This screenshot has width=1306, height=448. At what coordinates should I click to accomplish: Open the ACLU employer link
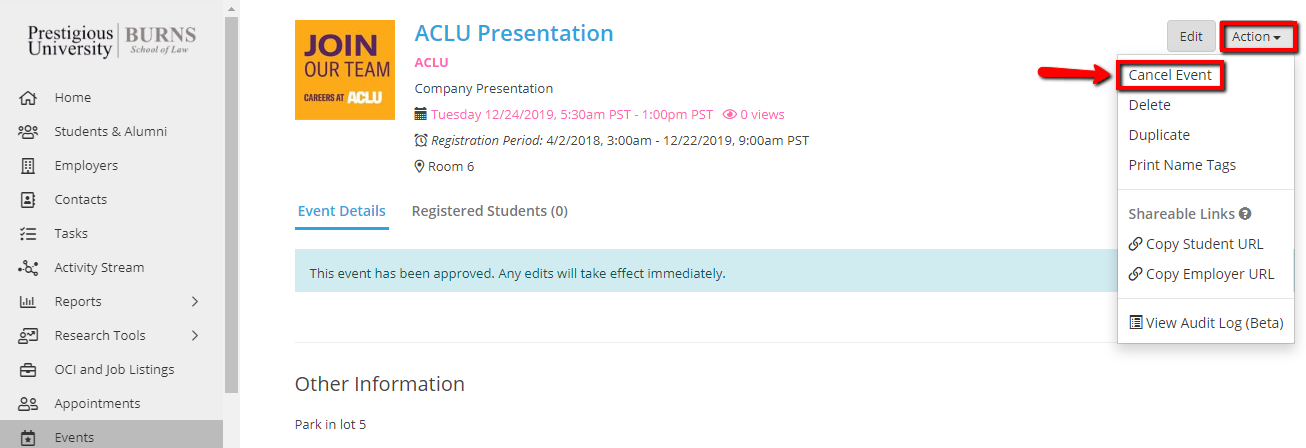tap(431, 62)
